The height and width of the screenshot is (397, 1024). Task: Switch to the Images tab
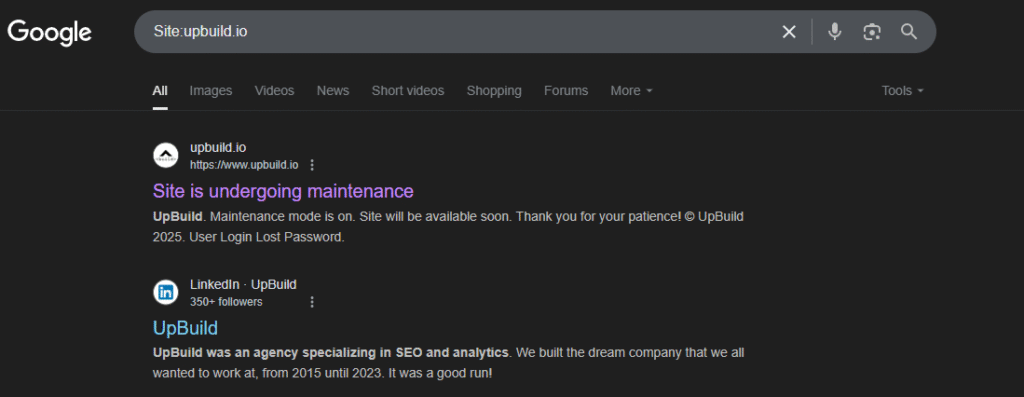tap(210, 91)
